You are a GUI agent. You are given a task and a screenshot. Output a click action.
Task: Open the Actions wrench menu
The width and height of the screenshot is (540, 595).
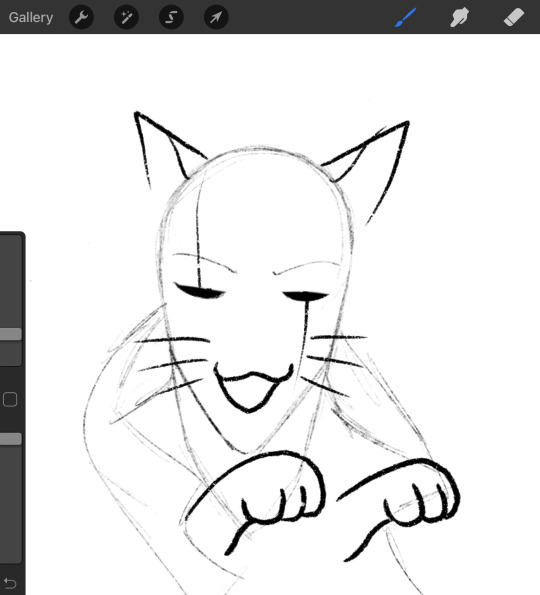click(81, 17)
